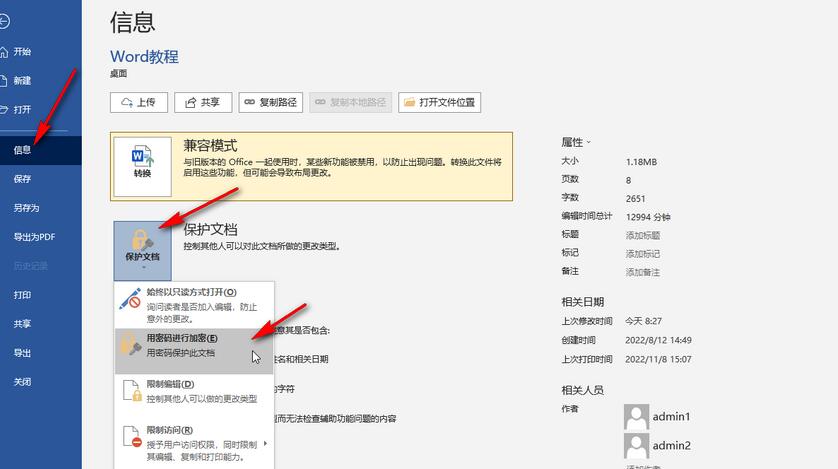
Task: Click the word count 2651
Action: (635, 199)
